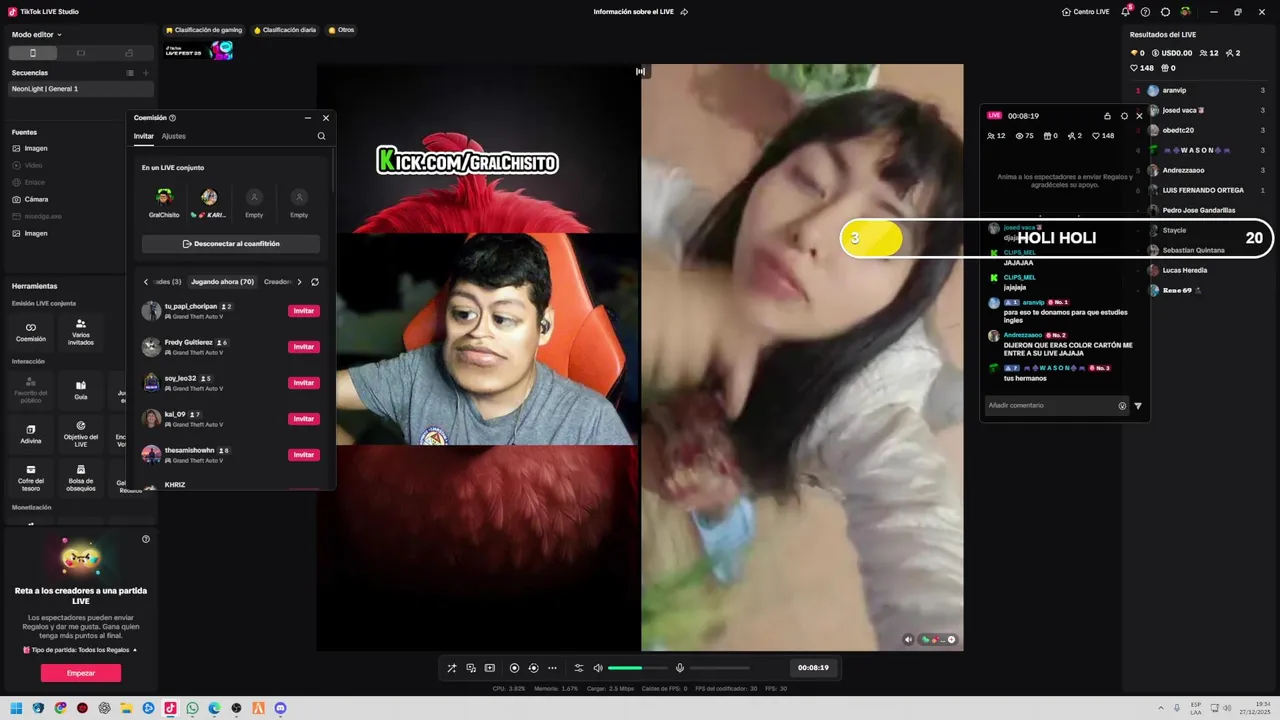Click the first Empty co-host slot
This screenshot has height=720, width=1280.
[x=254, y=202]
